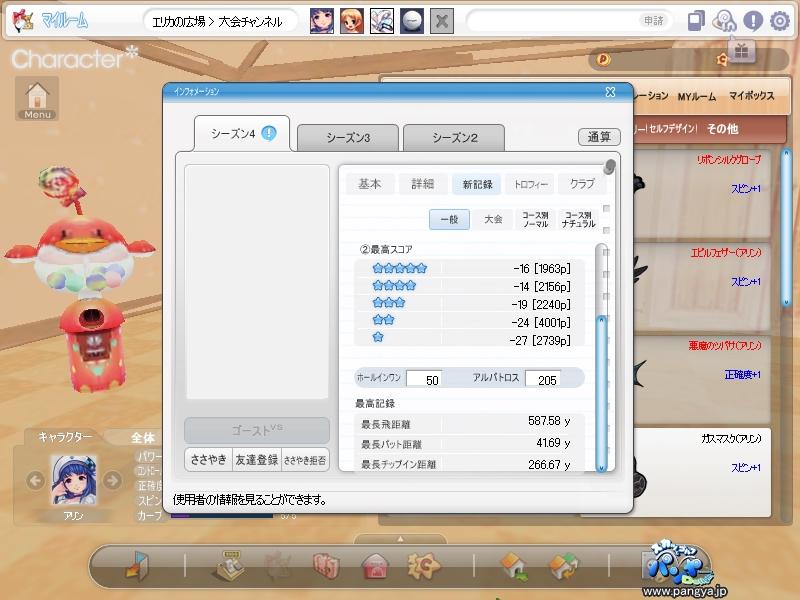The image size is (800, 600).
Task: Click the blue exclamation badge on Season 4
Action: tap(269, 133)
